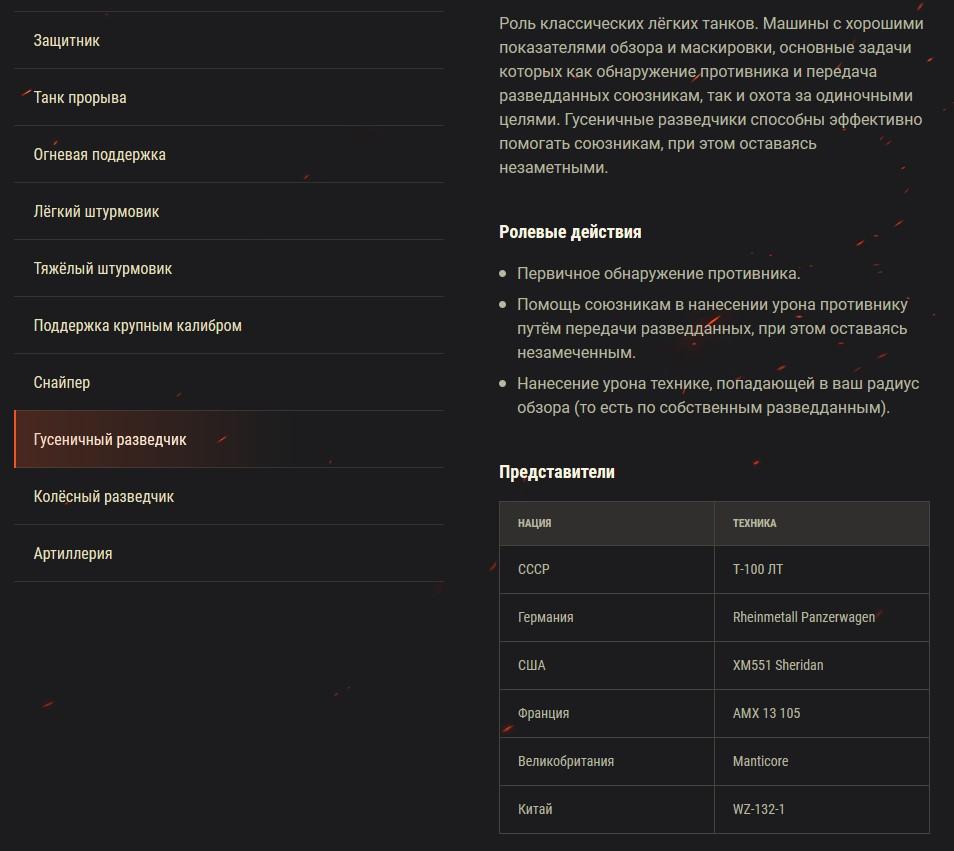This screenshot has width=954, height=851.
Task: Select the XM551 Sheridan table entry
Action: pos(778,665)
